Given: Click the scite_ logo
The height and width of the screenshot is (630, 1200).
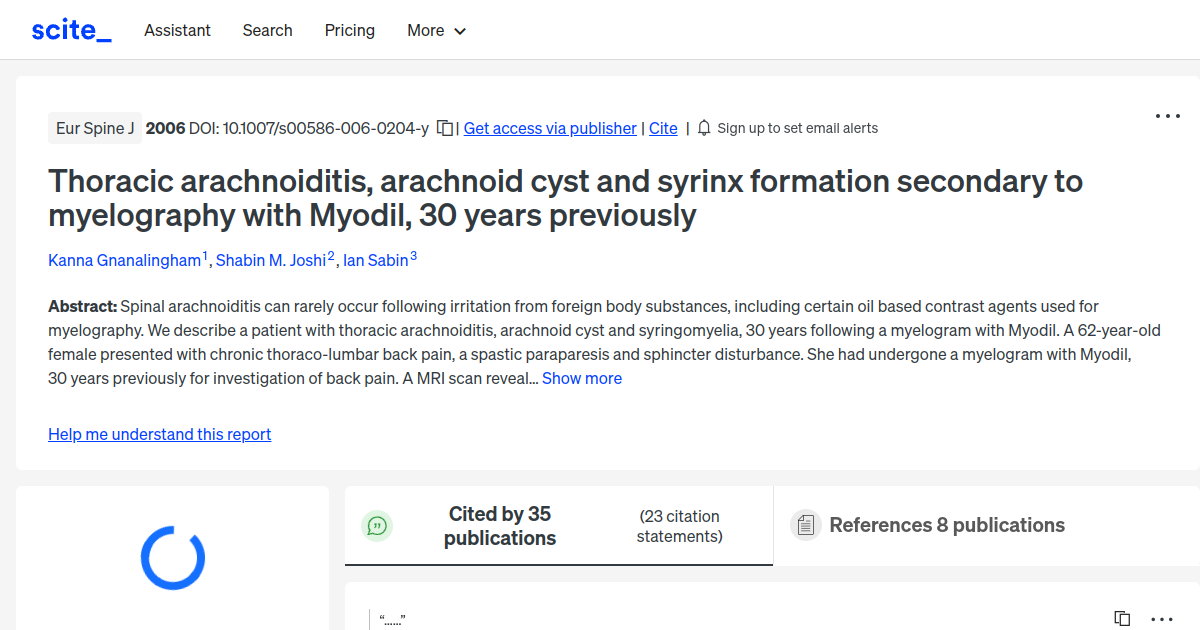Looking at the screenshot, I should pos(71,30).
